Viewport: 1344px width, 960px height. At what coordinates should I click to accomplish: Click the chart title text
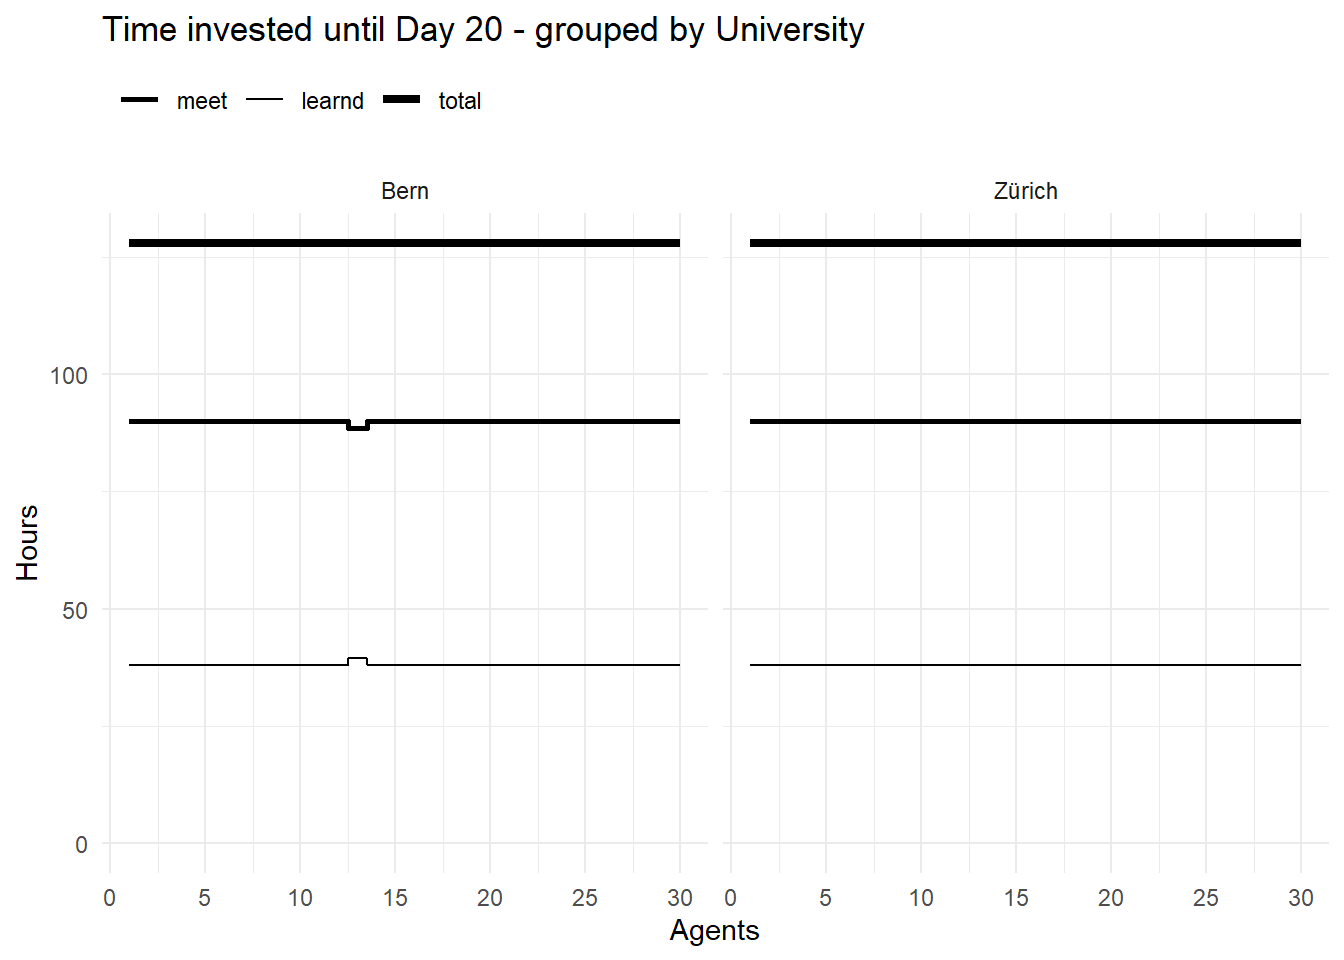[483, 30]
